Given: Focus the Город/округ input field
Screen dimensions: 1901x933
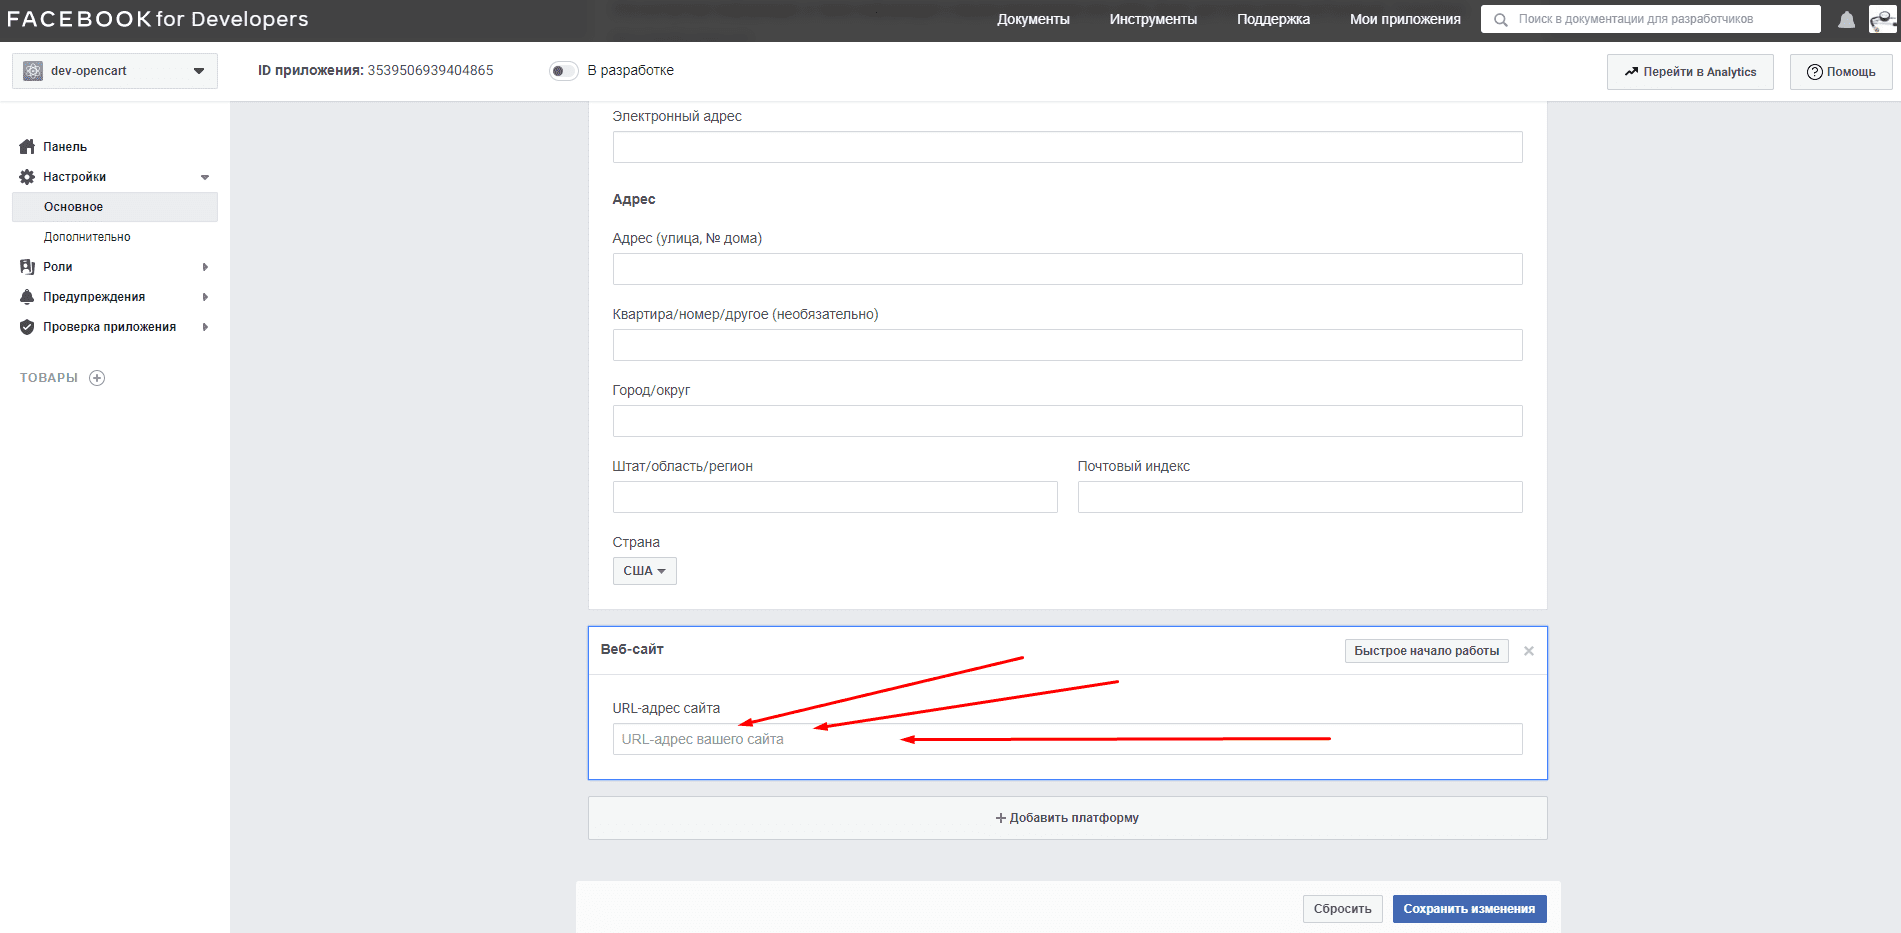Looking at the screenshot, I should pyautogui.click(x=1067, y=421).
